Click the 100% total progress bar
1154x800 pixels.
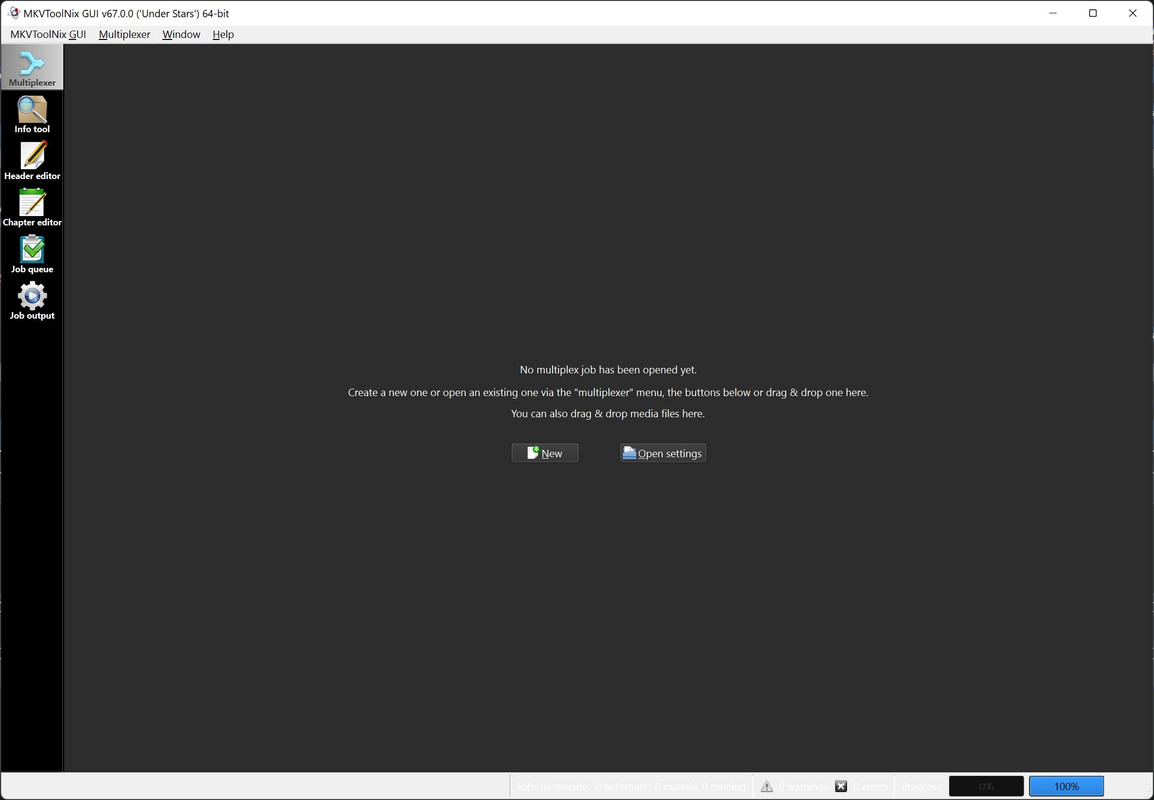pyautogui.click(x=1066, y=787)
